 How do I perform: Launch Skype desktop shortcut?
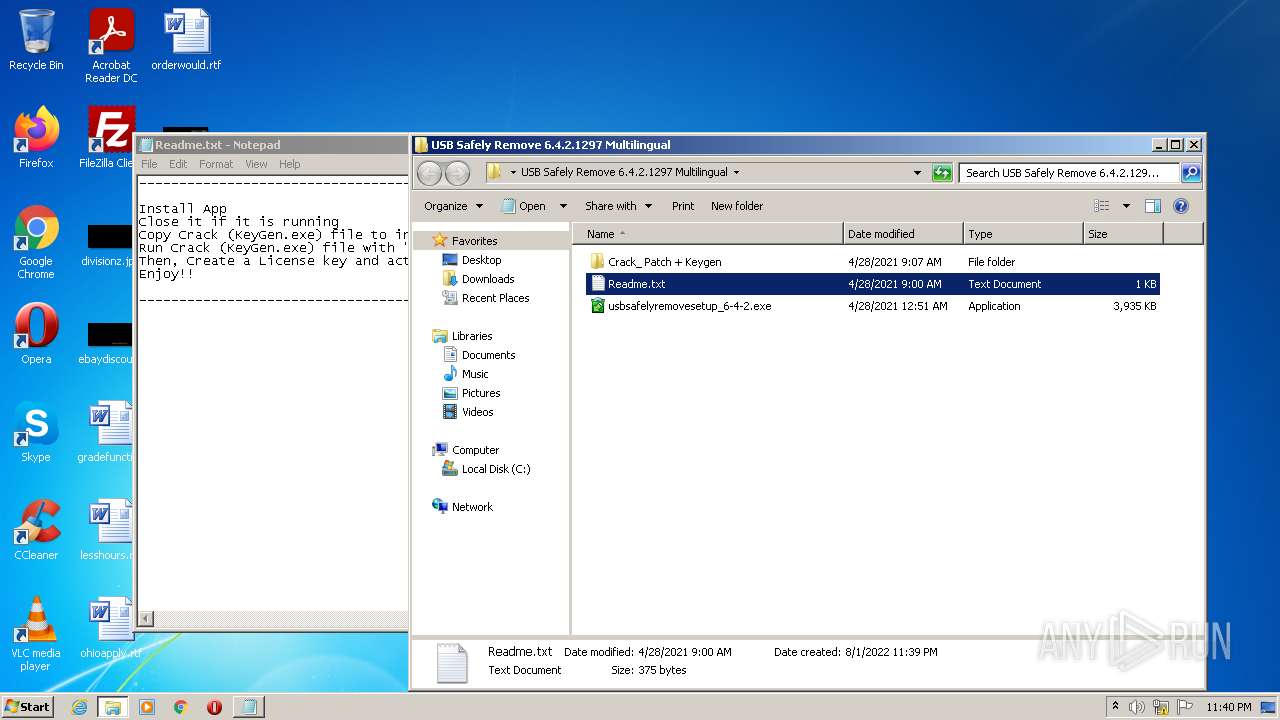click(x=36, y=432)
